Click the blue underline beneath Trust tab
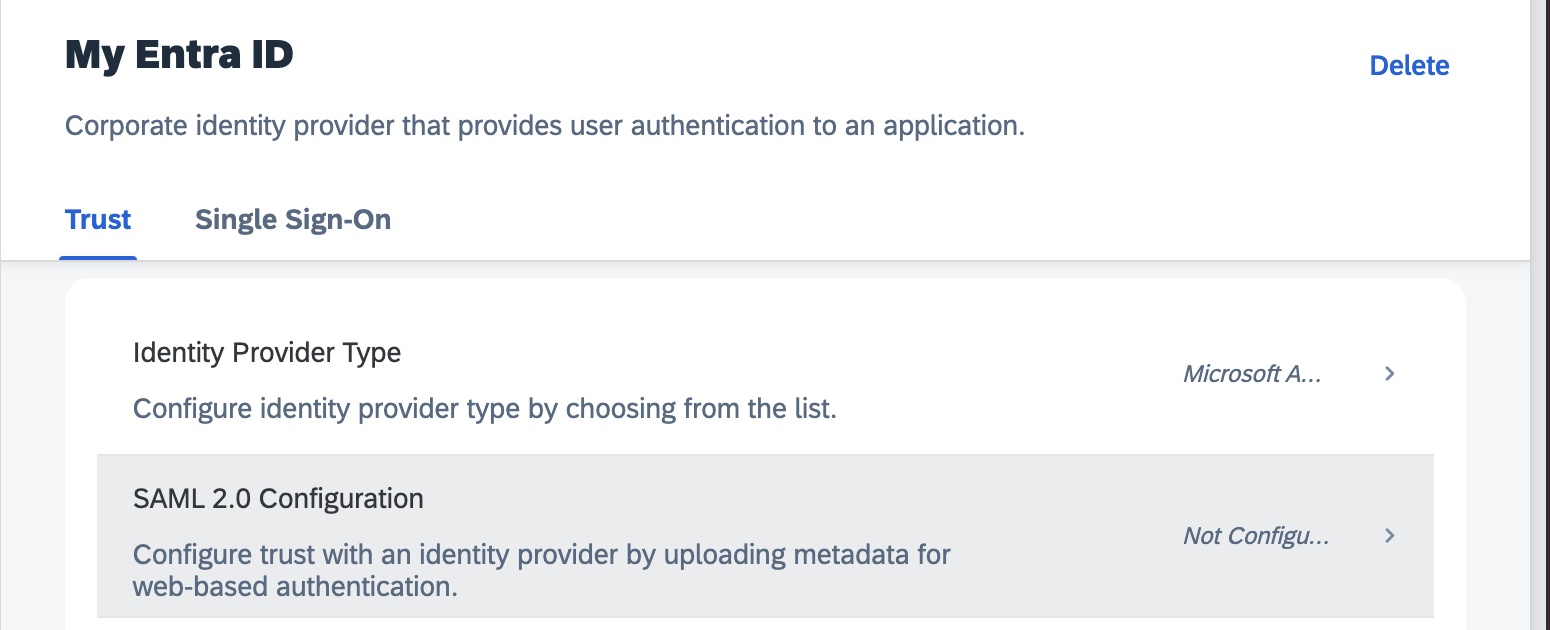1550x630 pixels. [x=98, y=257]
